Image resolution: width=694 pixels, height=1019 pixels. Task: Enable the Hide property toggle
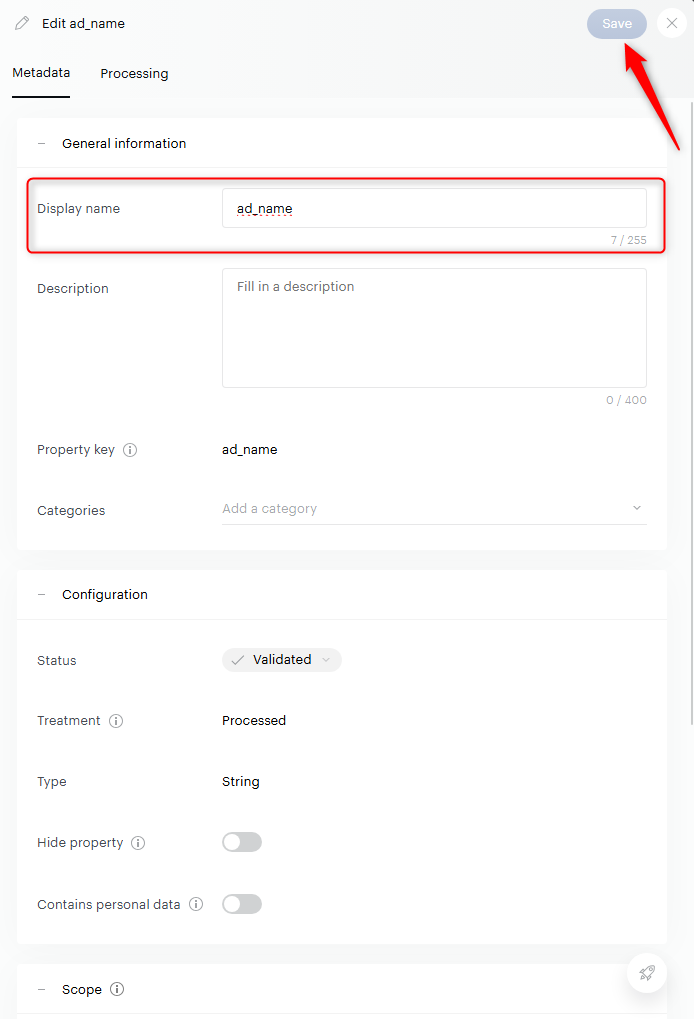242,842
